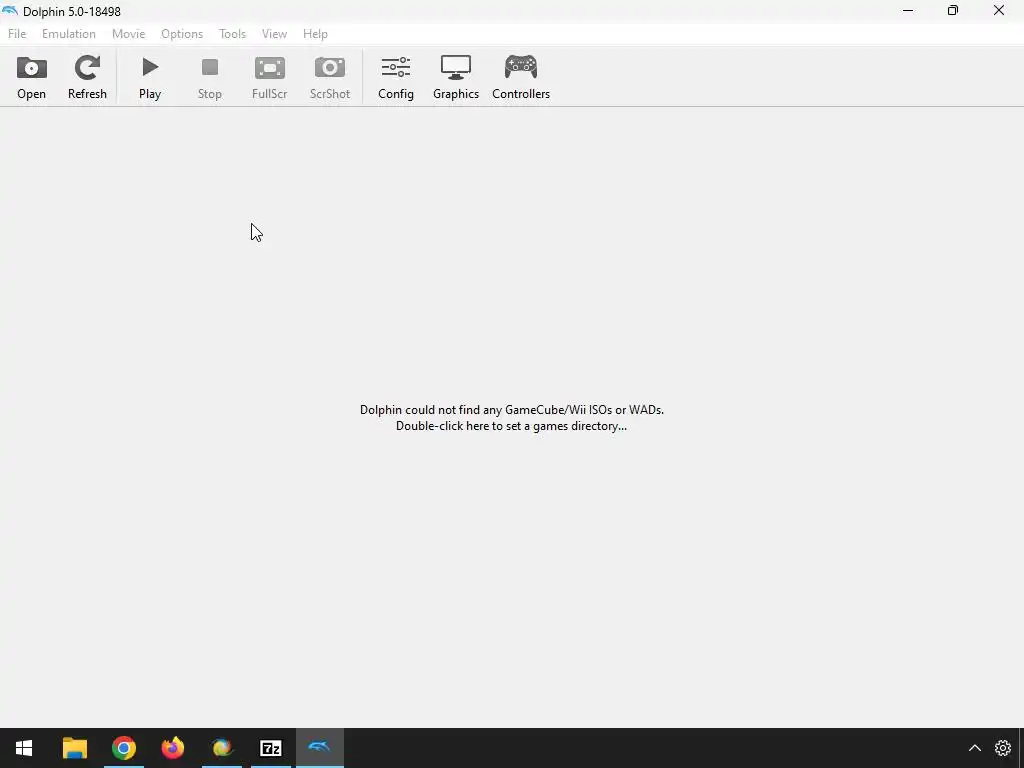Open settings gear in system tray

(1002, 748)
